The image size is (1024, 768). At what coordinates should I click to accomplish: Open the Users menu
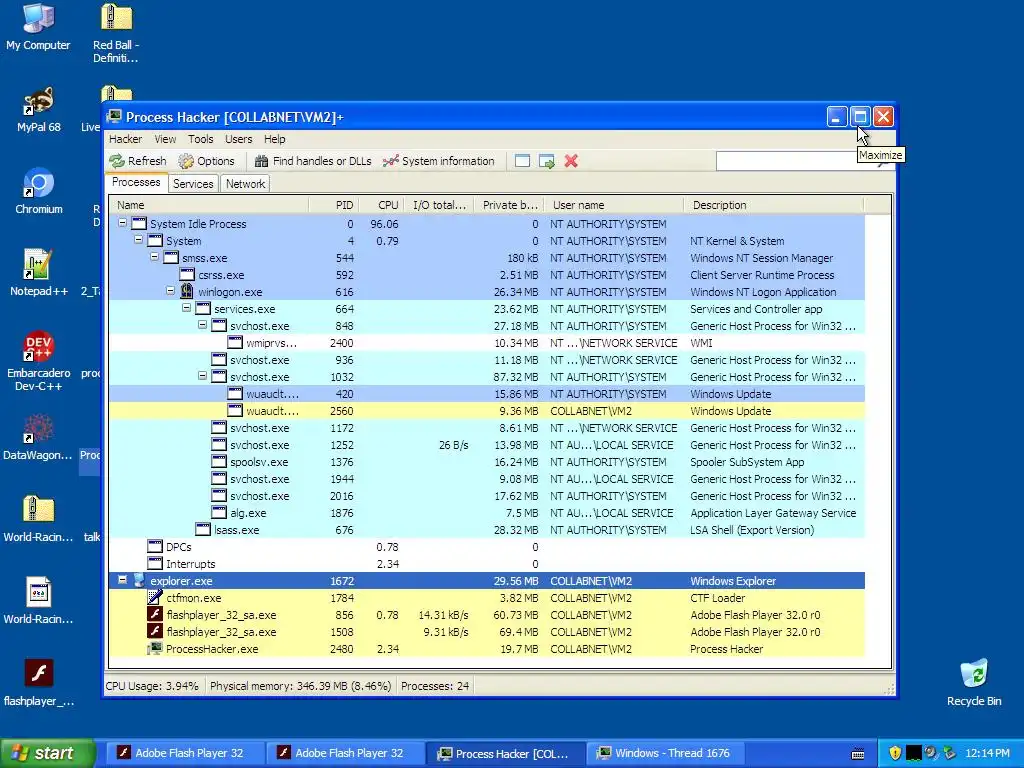[238, 139]
